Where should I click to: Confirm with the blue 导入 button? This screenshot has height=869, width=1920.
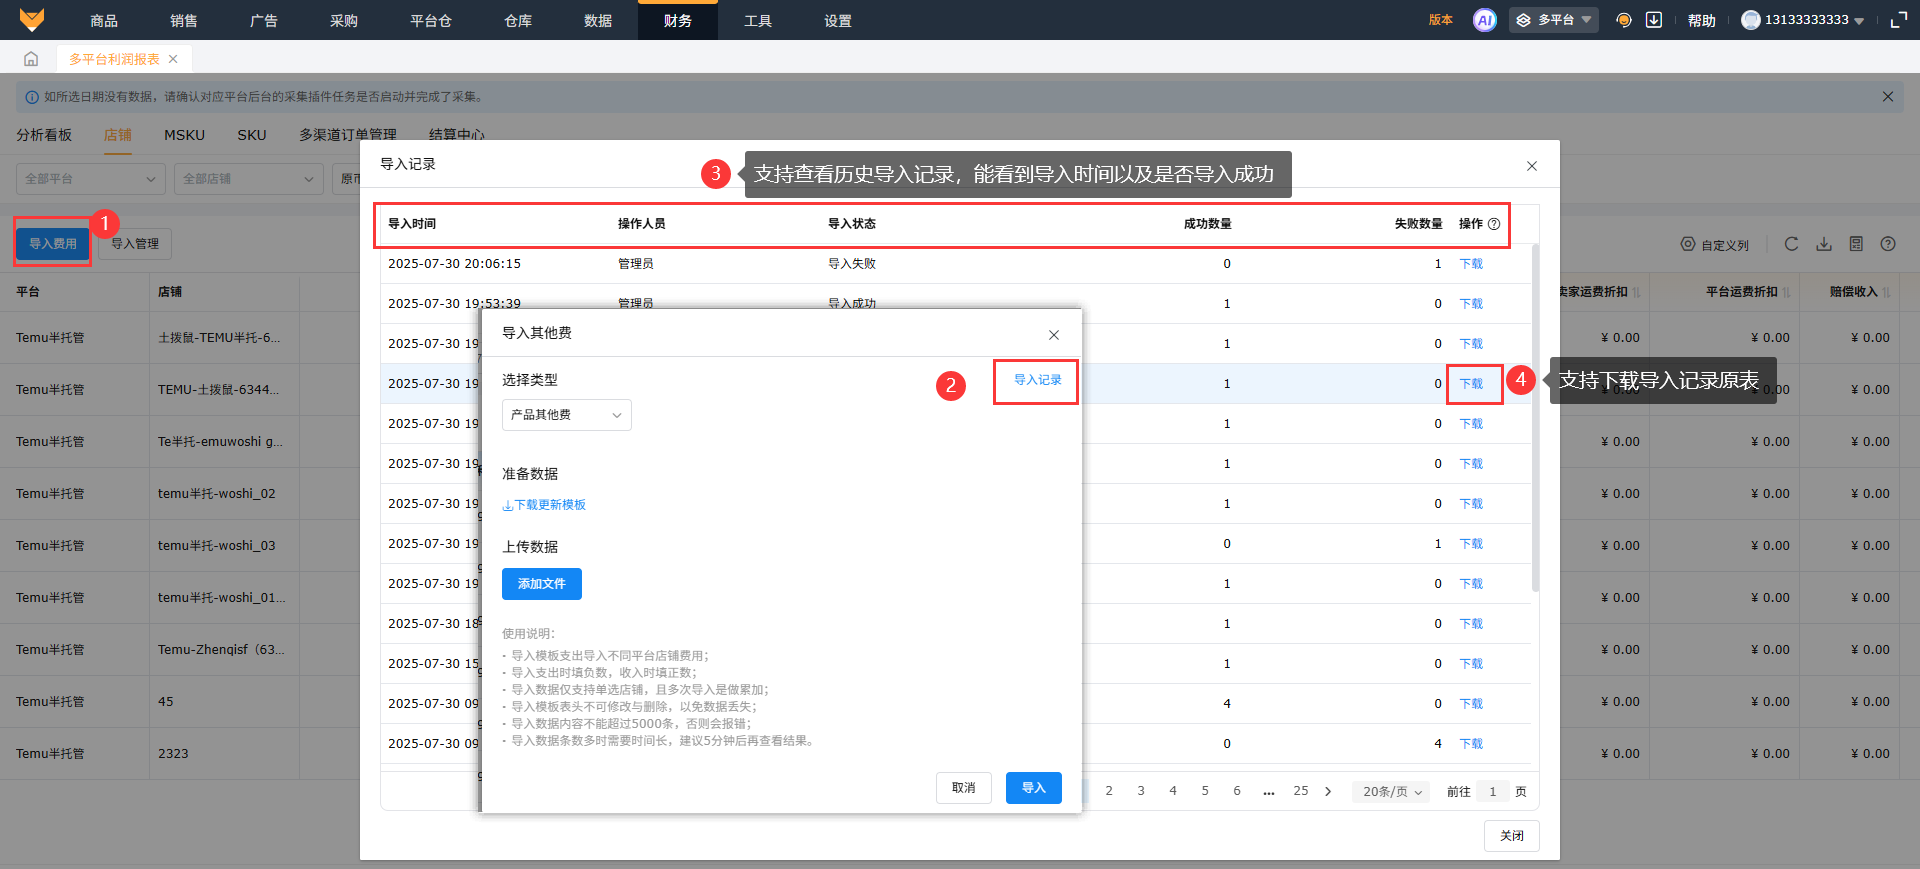point(1034,788)
